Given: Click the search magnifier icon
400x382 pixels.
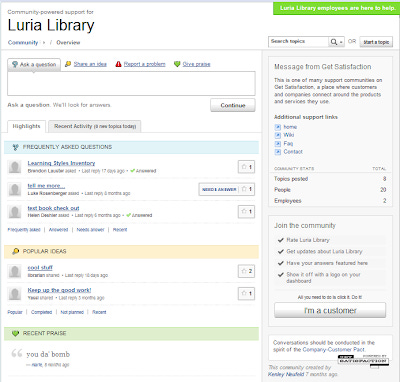Looking at the screenshot, I should [x=333, y=42].
